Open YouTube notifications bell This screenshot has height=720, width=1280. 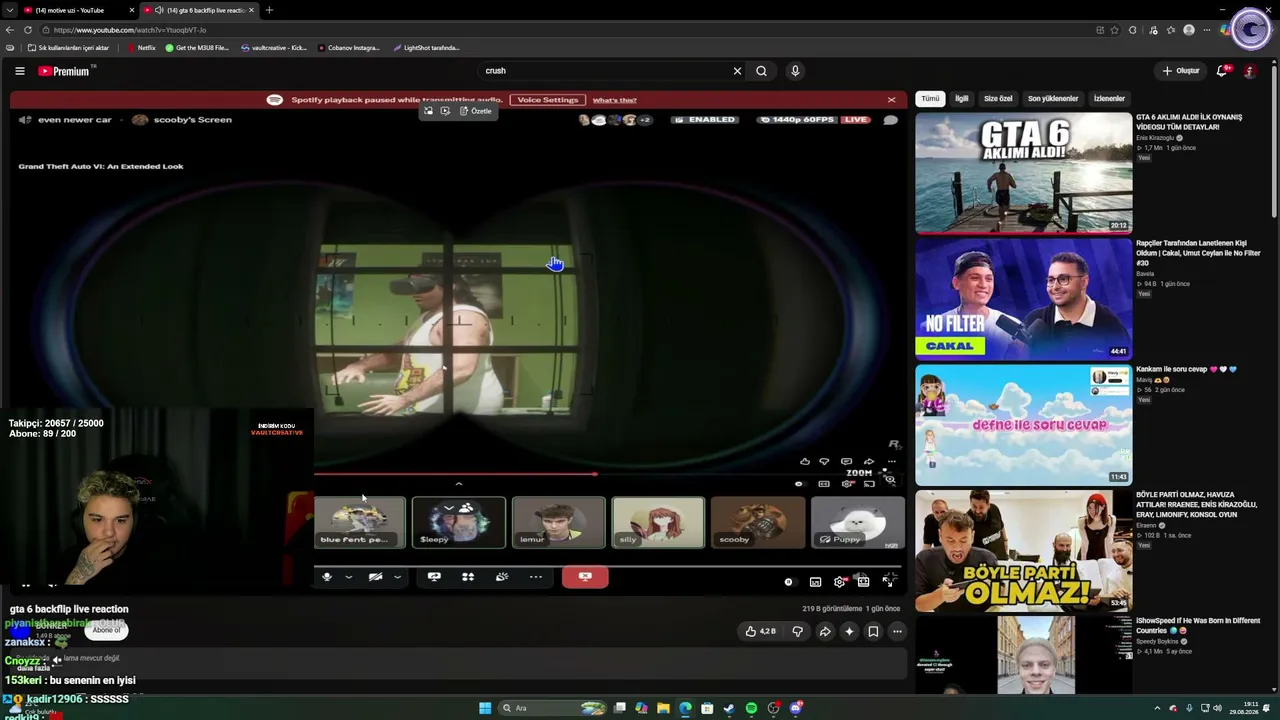1222,71
